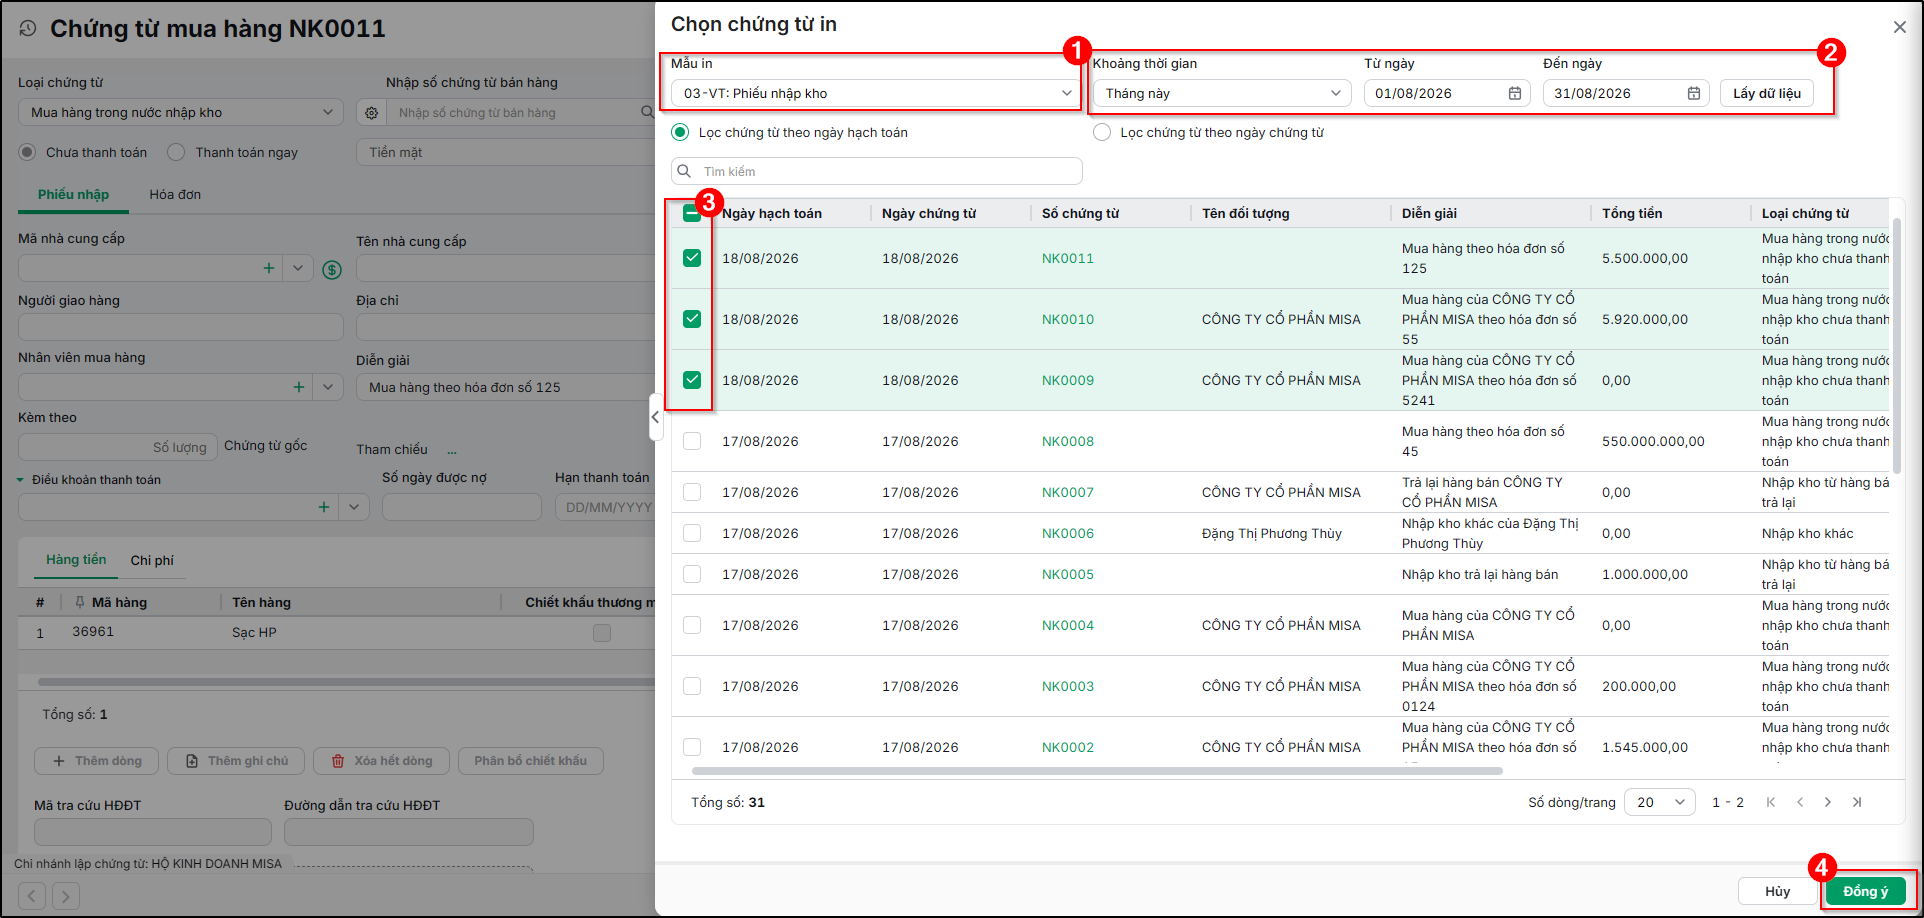This screenshot has height=918, width=1924.
Task: Click the Lấy dữ liệu button
Action: pyautogui.click(x=1766, y=93)
